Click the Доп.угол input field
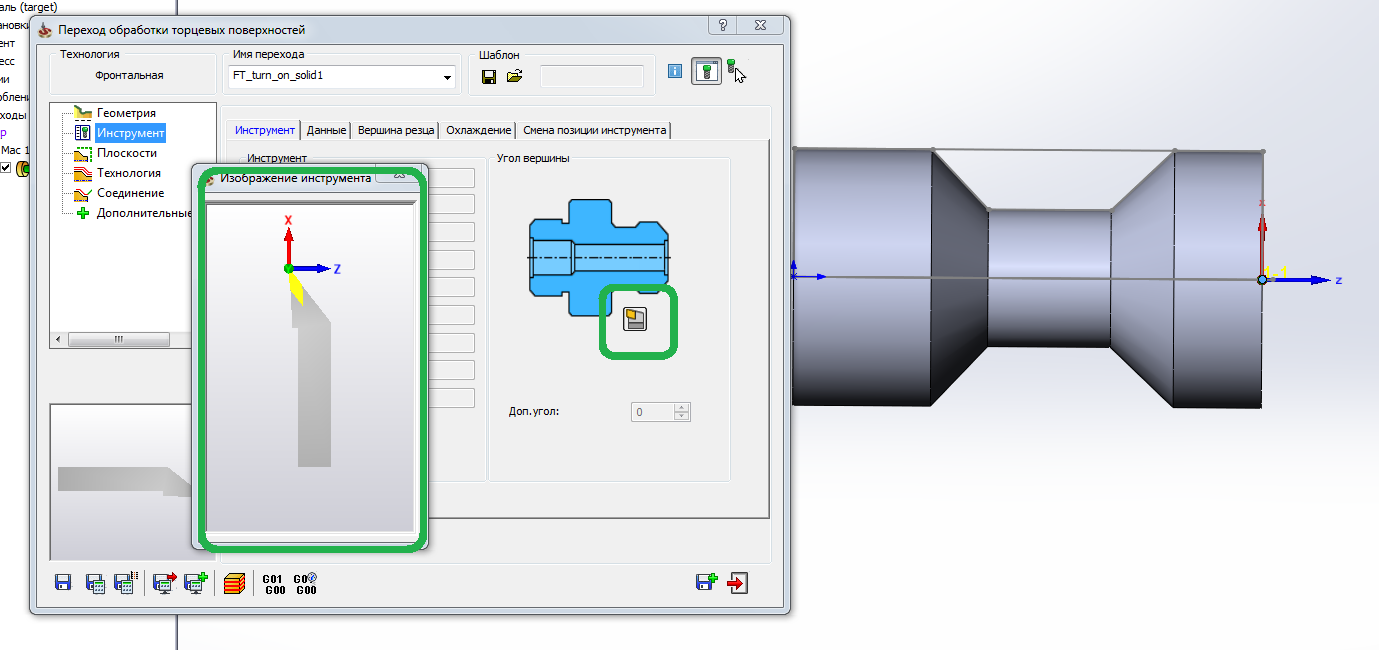The width and height of the screenshot is (1379, 650). (653, 412)
